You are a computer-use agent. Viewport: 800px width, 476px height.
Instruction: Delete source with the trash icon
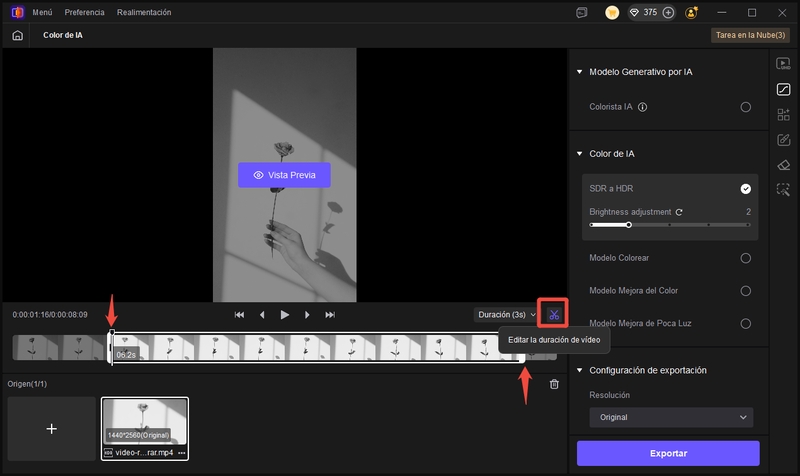coord(554,384)
